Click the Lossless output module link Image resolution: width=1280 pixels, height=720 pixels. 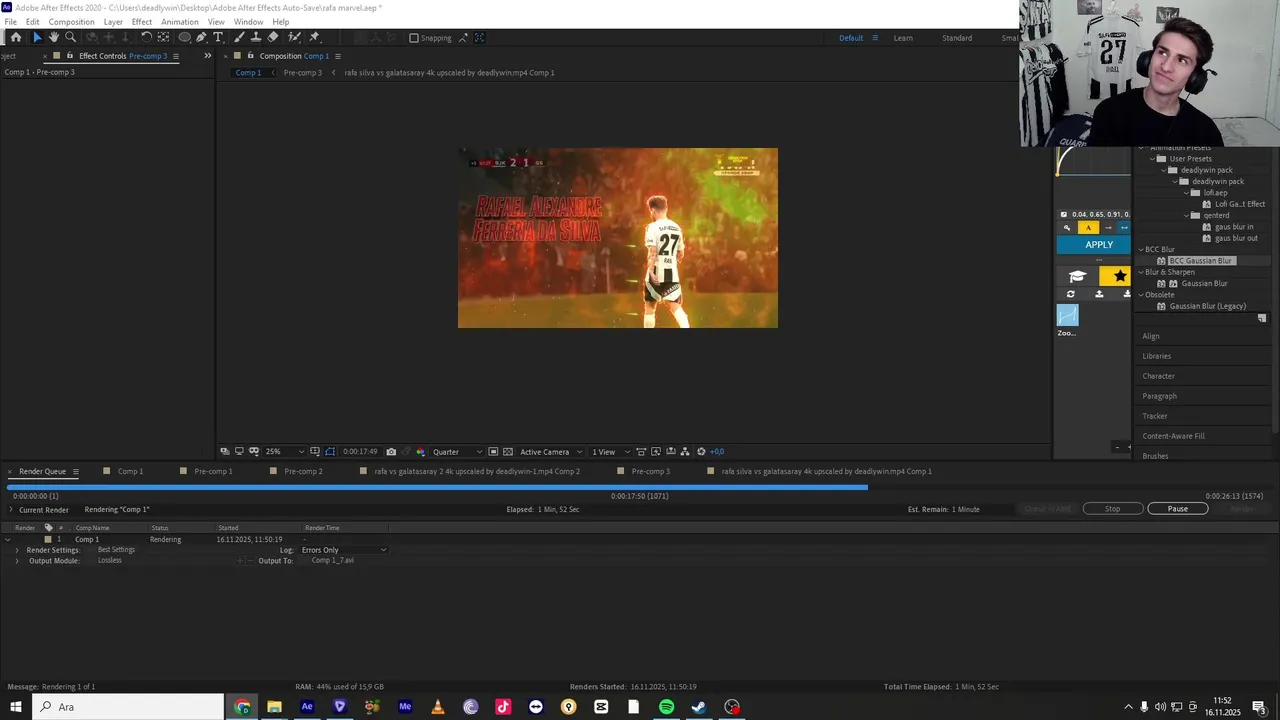tap(110, 561)
